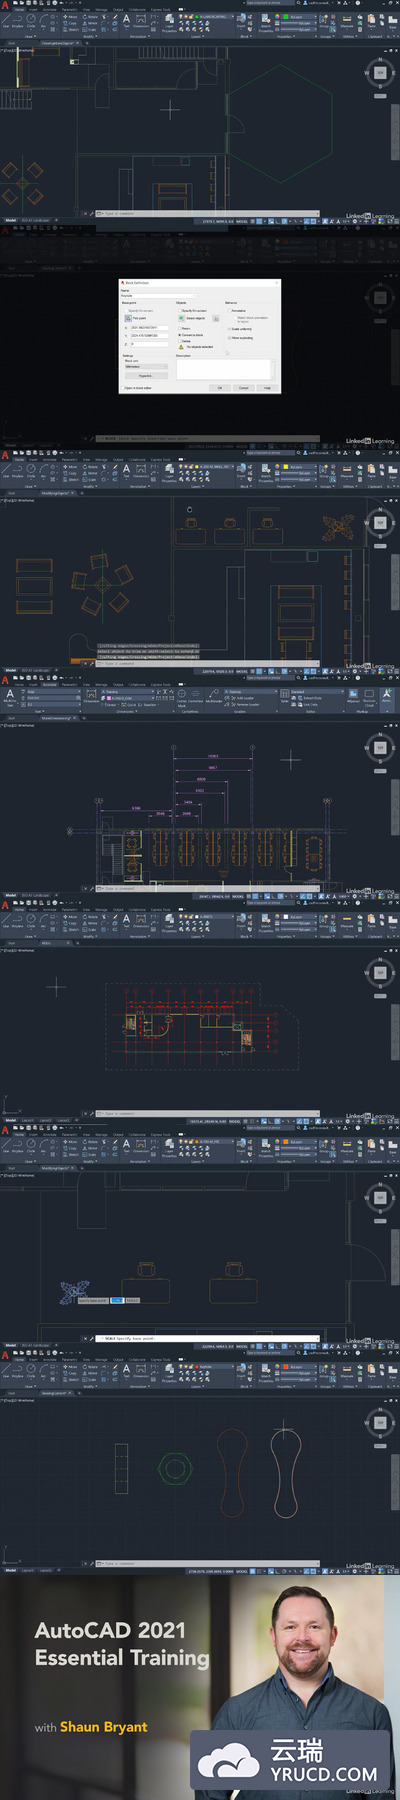Click SCALE Specify base point command line
400x1800 pixels.
210,1338
